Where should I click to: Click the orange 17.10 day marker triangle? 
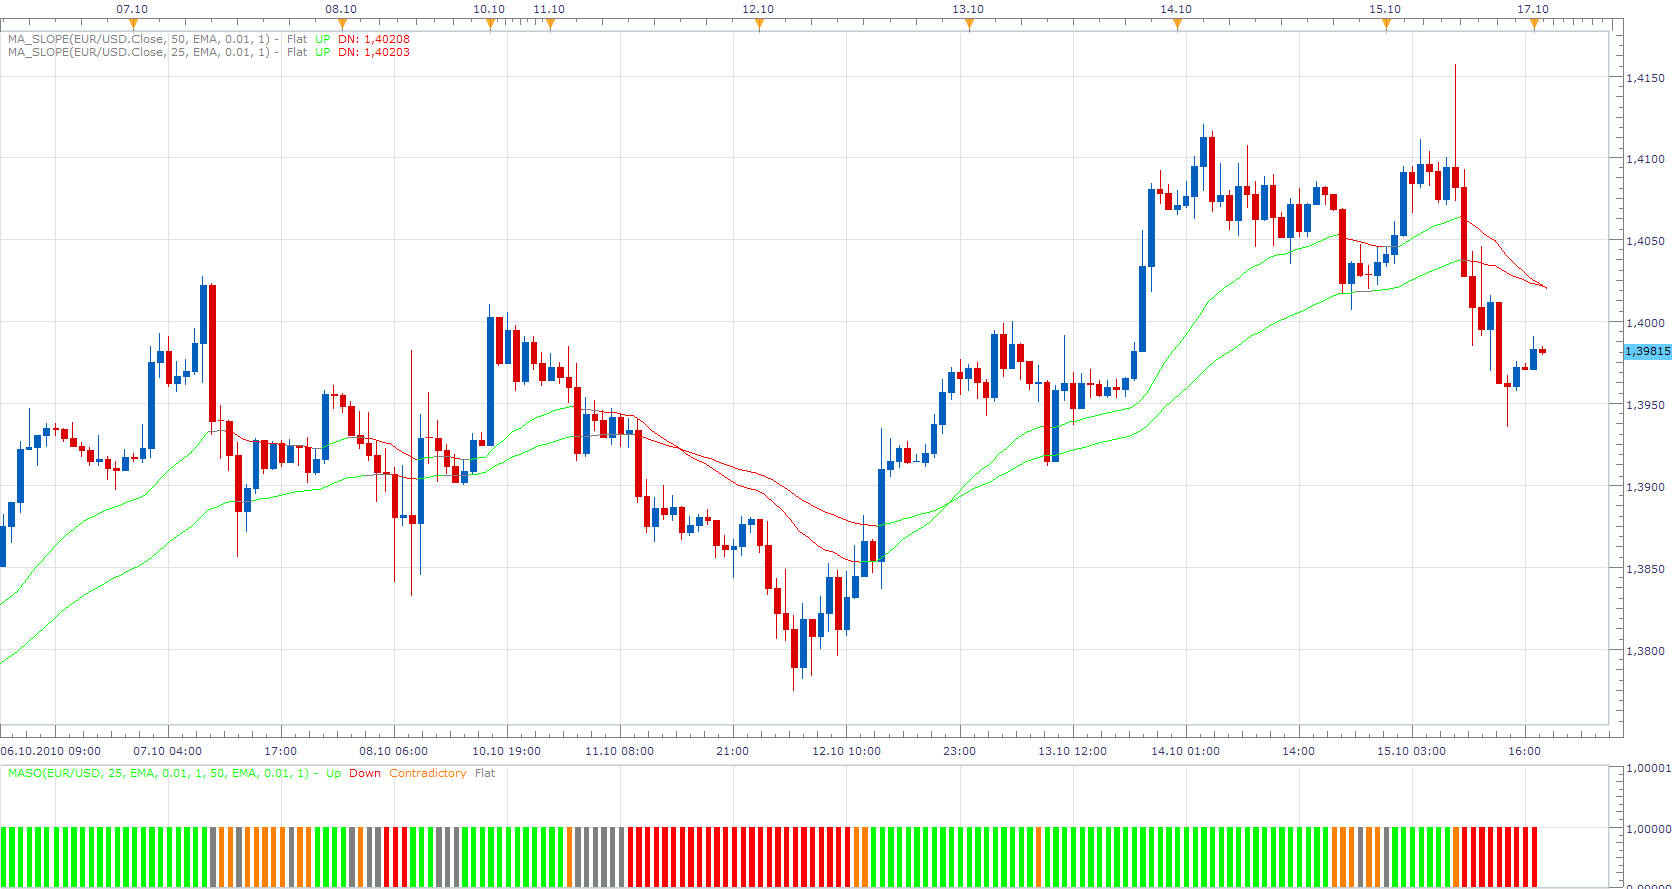[x=1534, y=25]
